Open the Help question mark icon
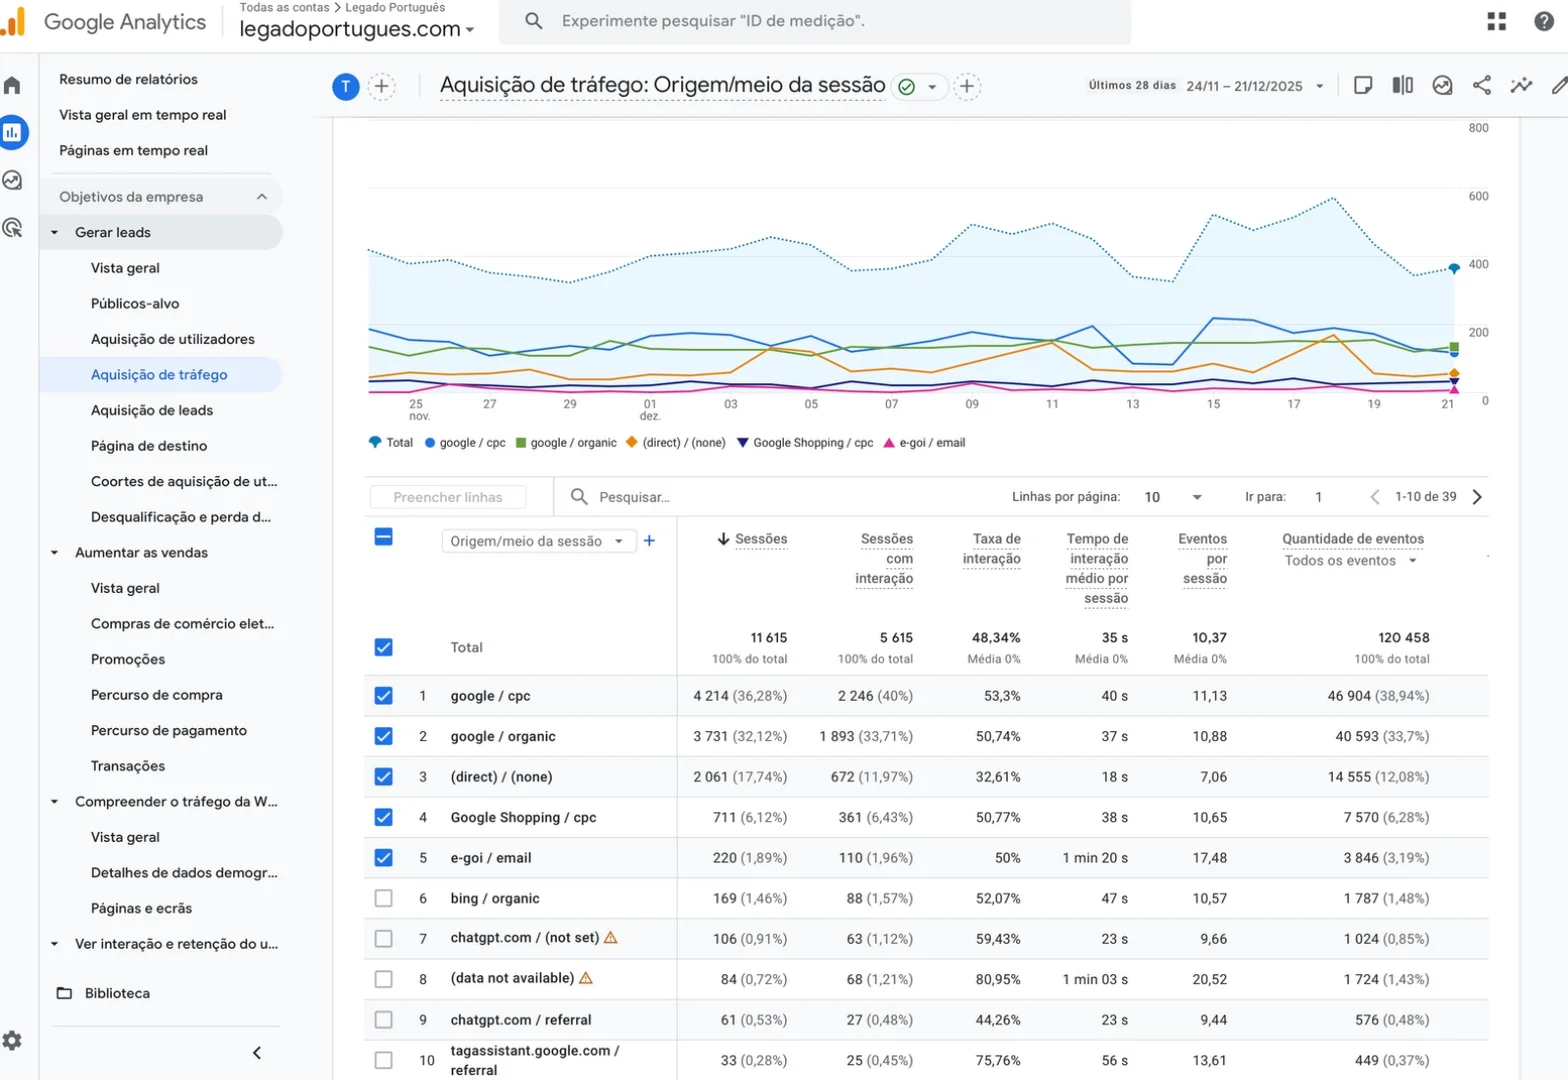The image size is (1568, 1080). 1544,21
